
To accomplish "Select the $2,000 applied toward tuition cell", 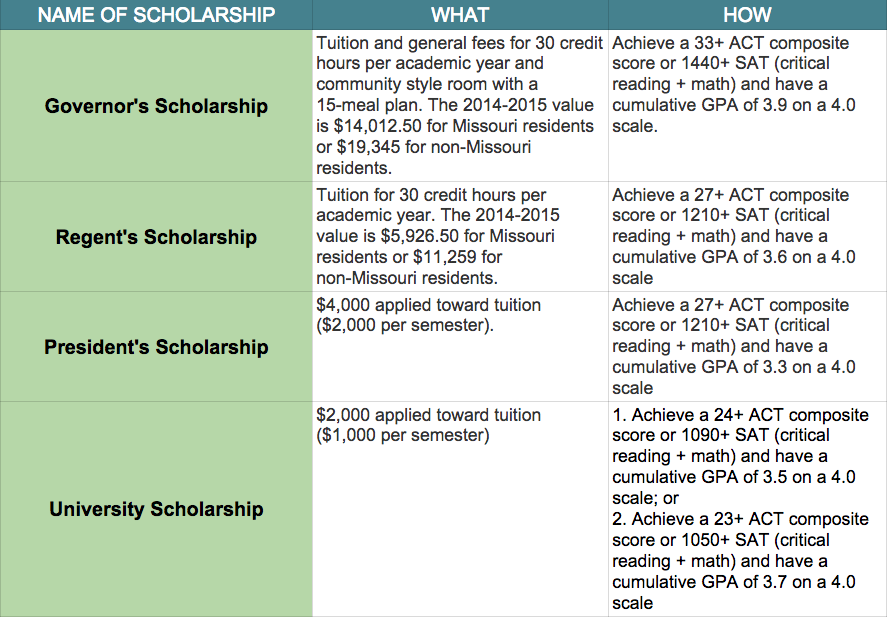I will pos(460,509).
